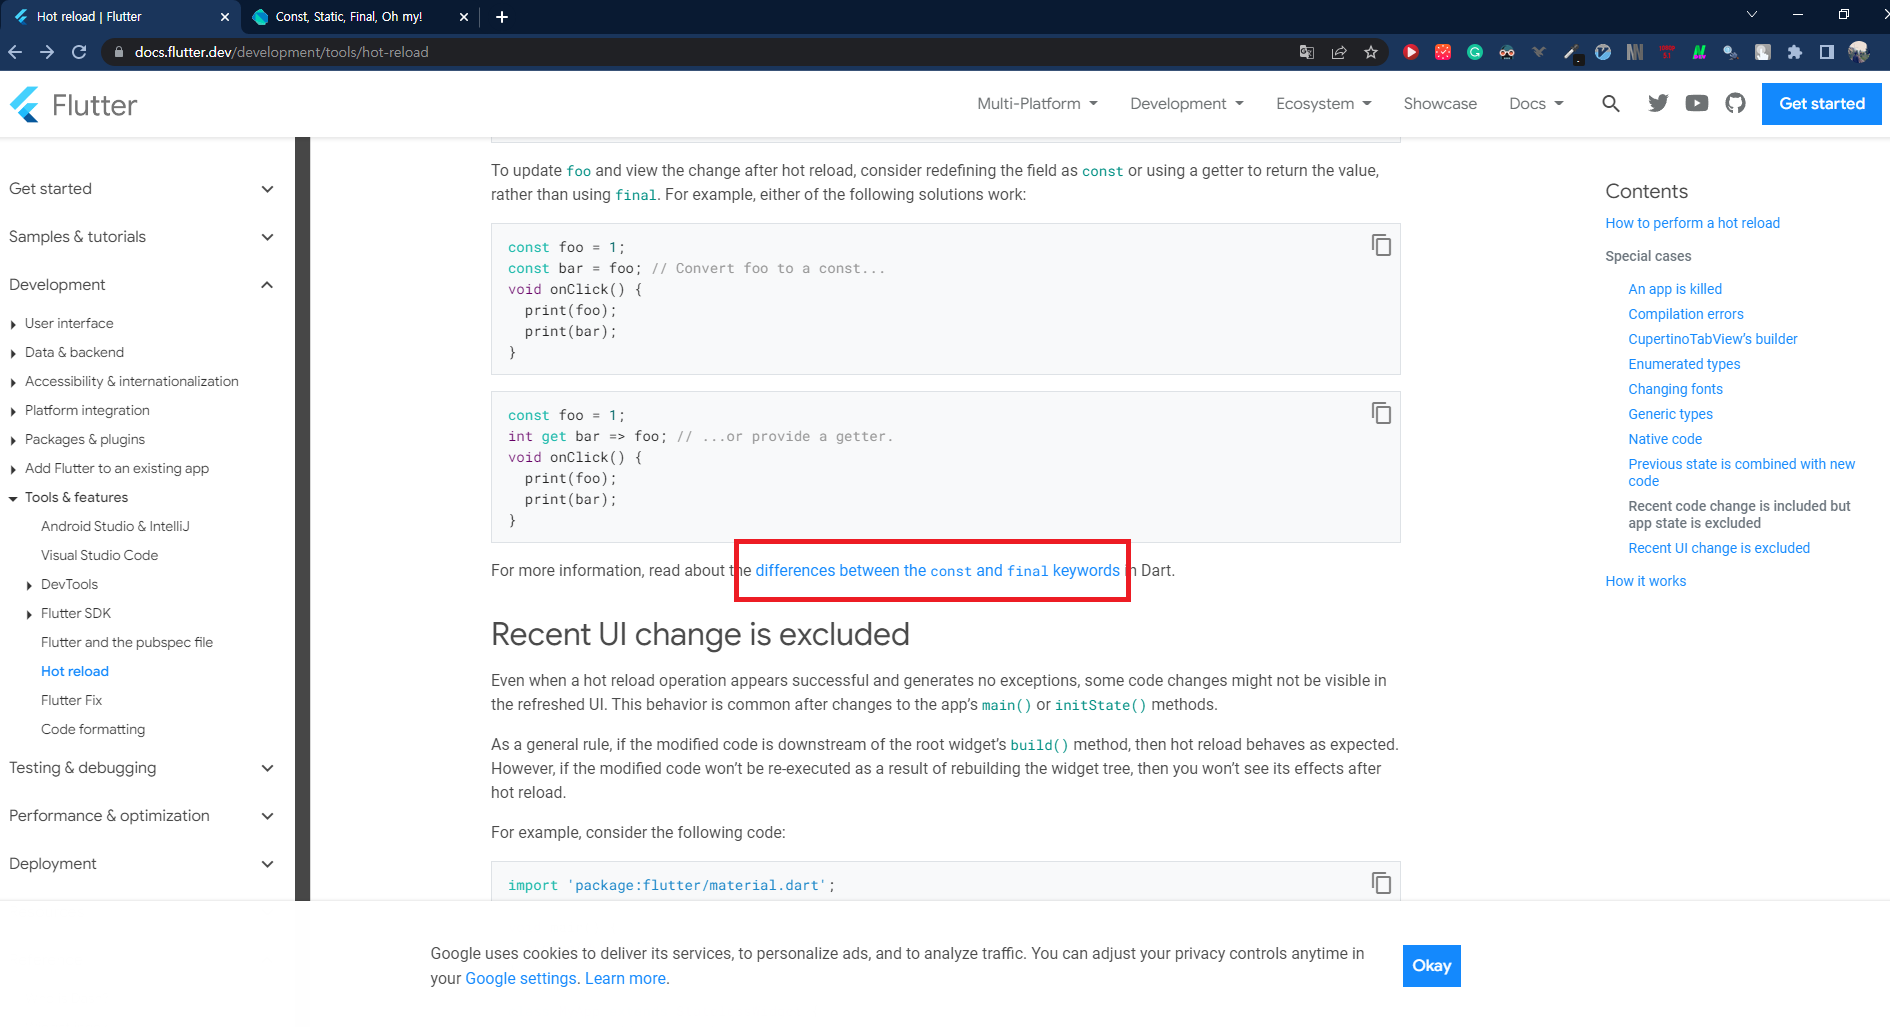The height and width of the screenshot is (1027, 1890).
Task: Click the translate page icon in address bar
Action: [x=1306, y=52]
